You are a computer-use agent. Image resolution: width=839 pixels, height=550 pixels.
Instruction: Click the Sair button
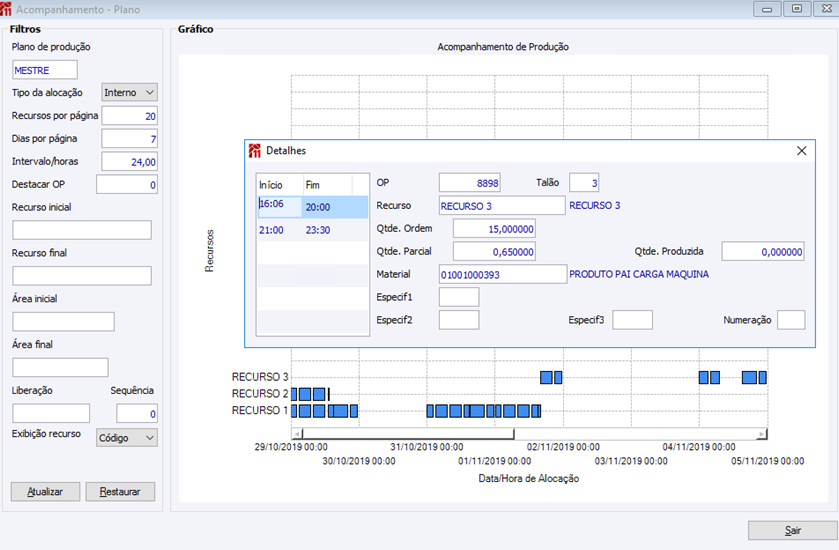point(792,531)
